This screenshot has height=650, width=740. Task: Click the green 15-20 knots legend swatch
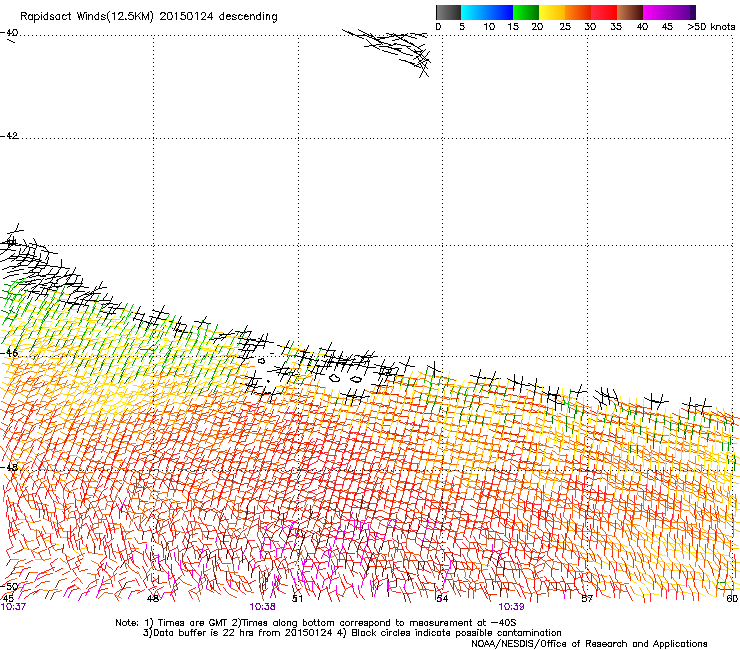(526, 12)
